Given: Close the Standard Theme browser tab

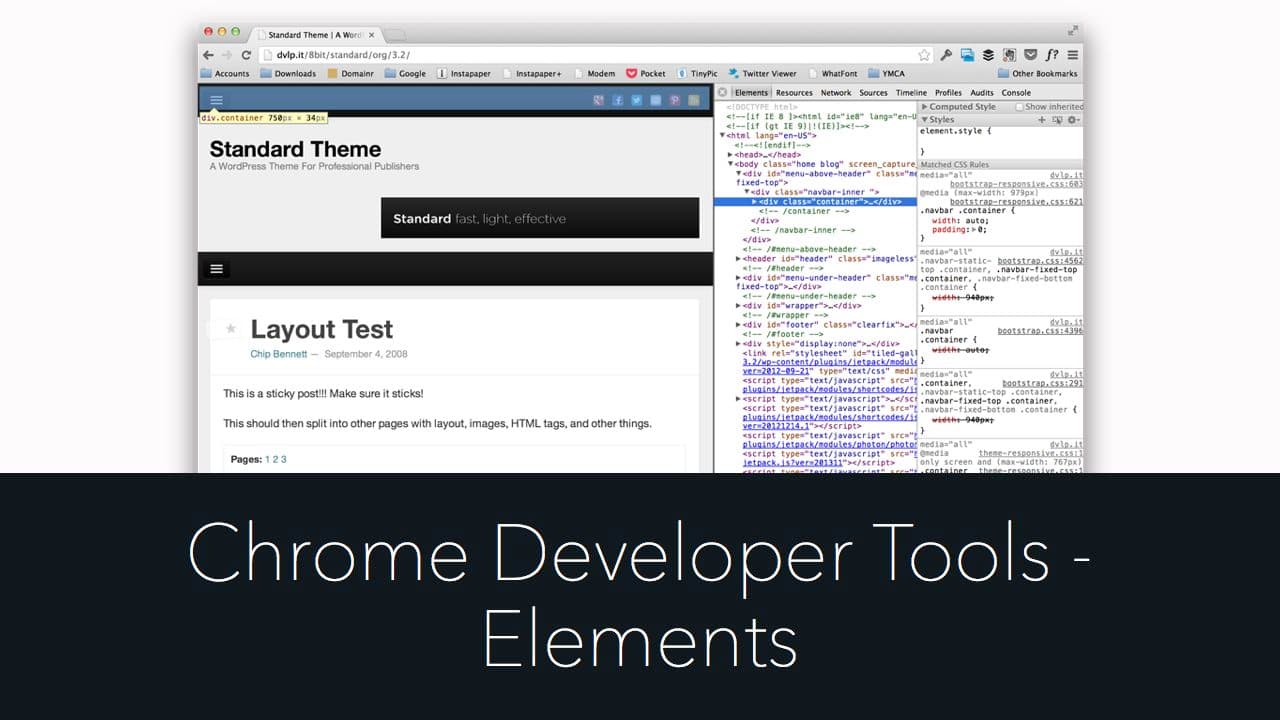Looking at the screenshot, I should [x=372, y=34].
